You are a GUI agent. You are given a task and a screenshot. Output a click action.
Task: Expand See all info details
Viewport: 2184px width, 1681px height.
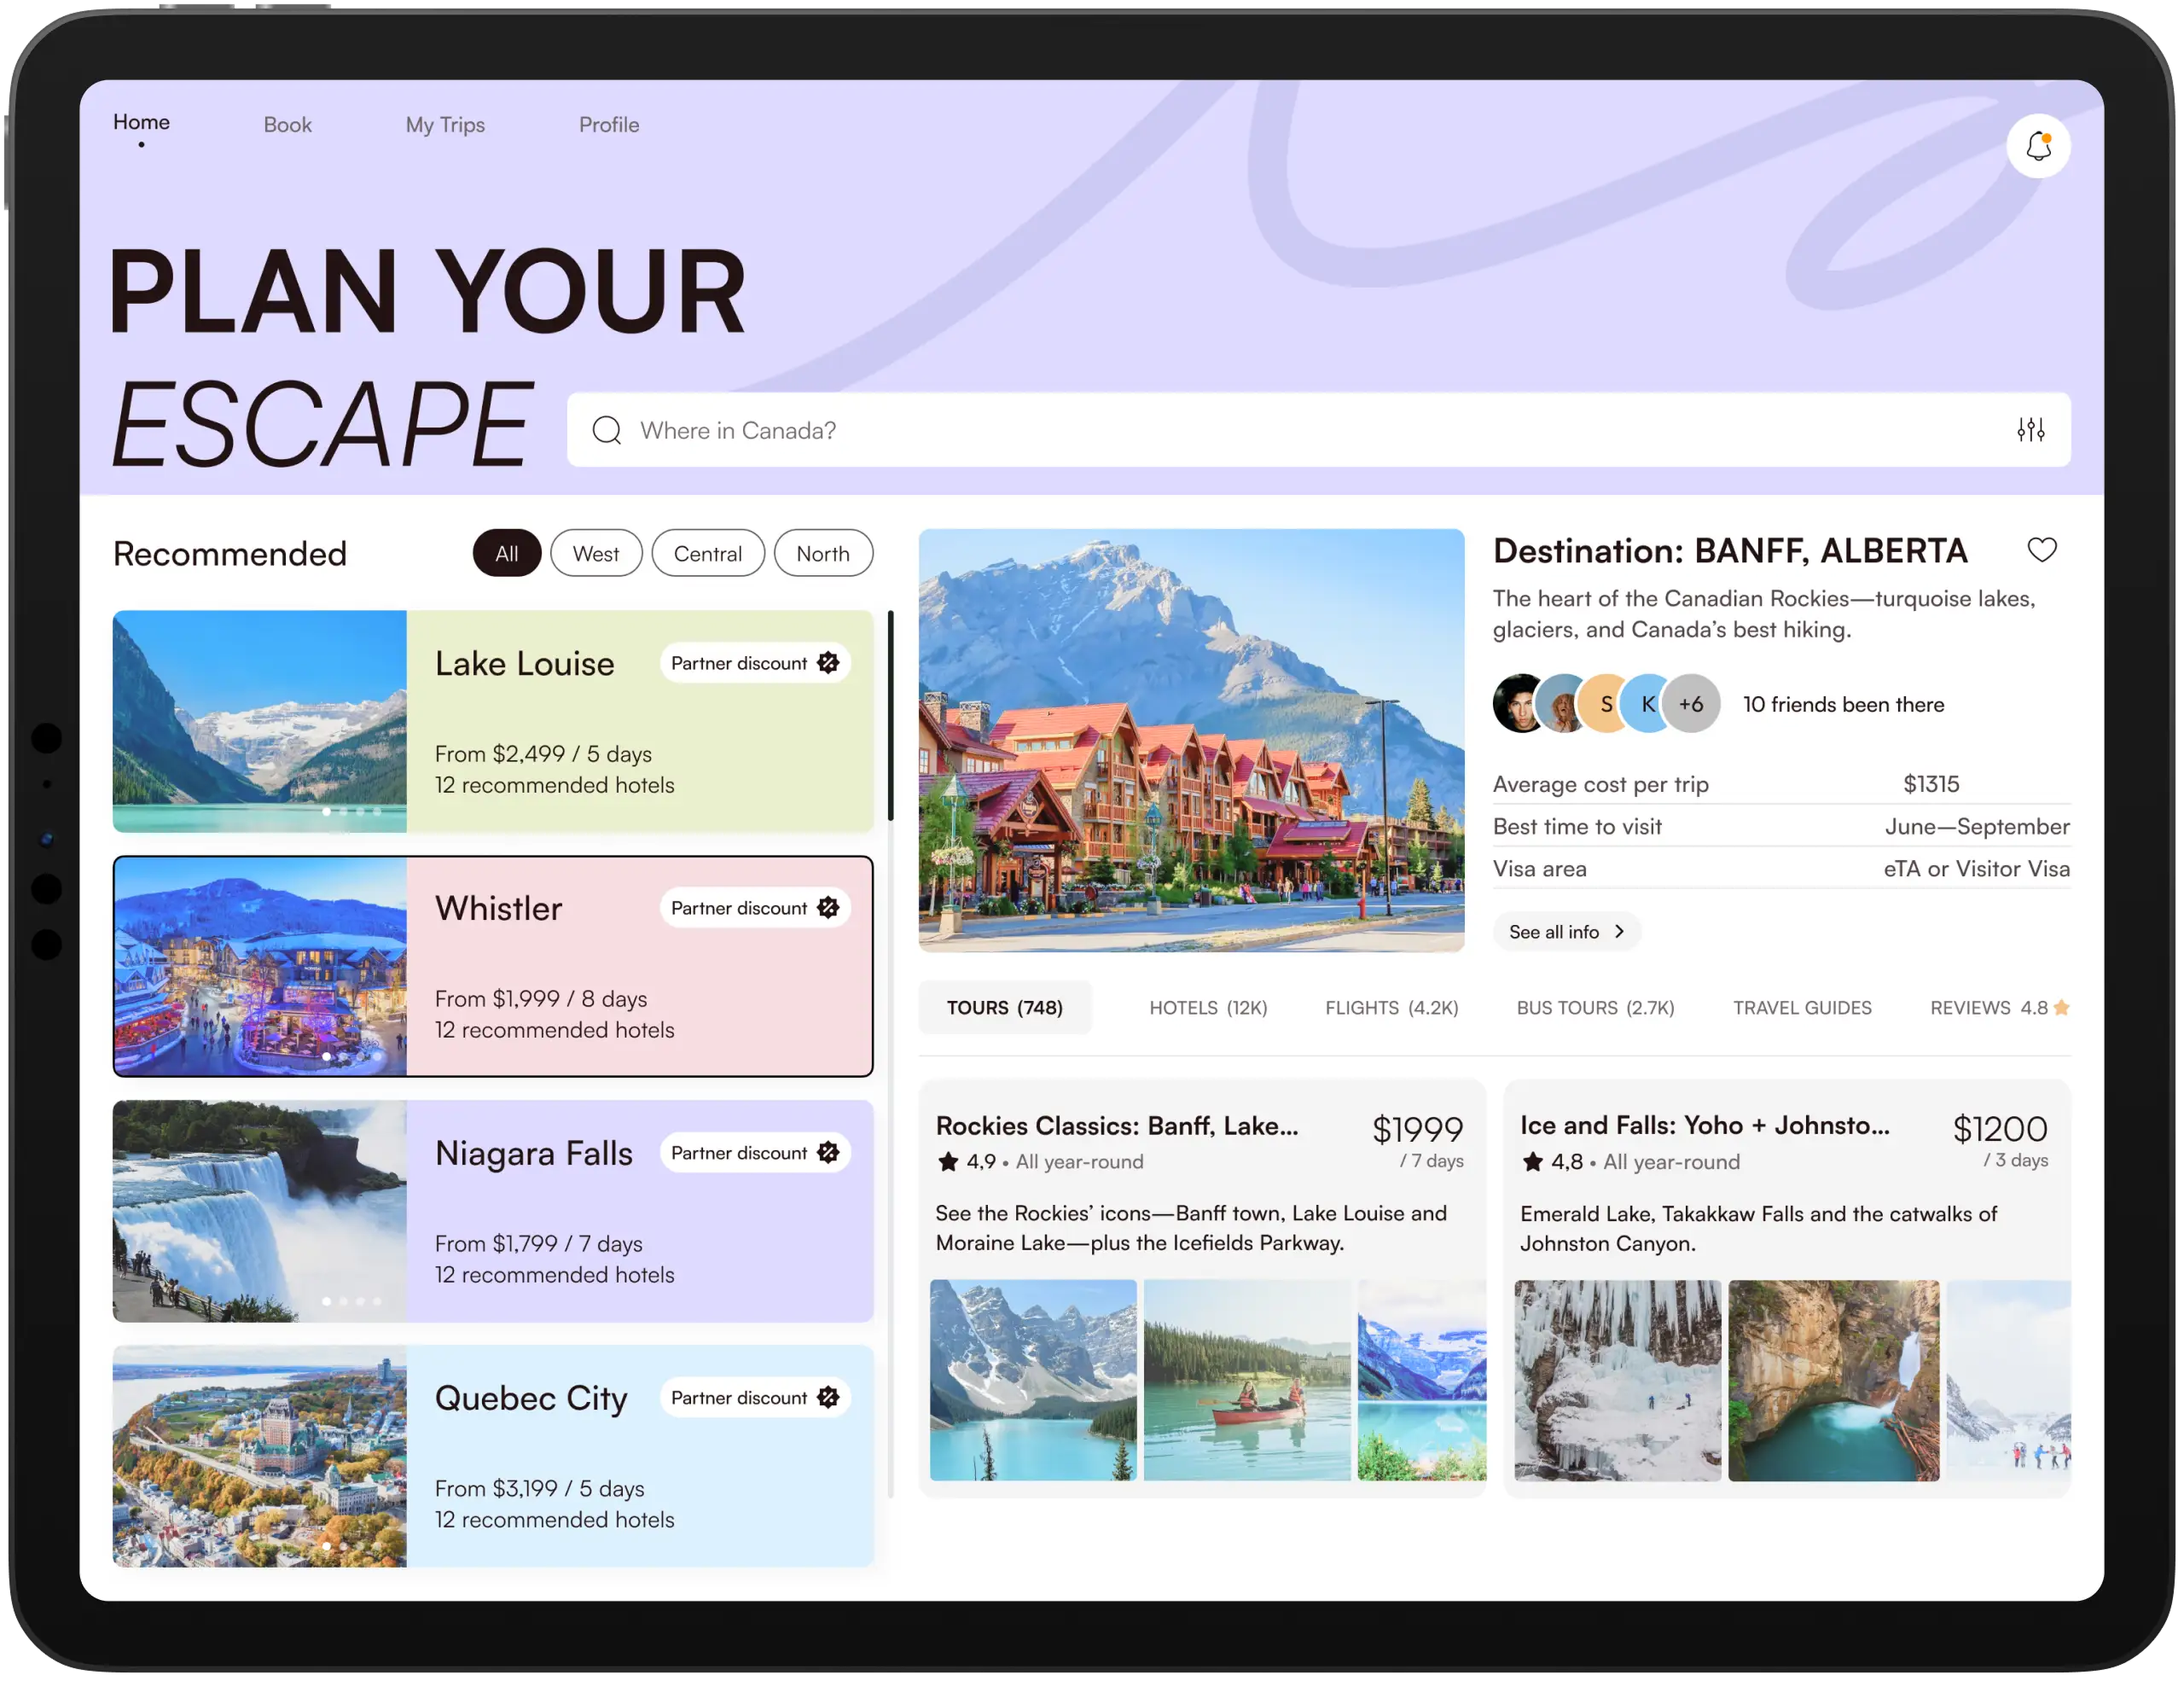(1566, 931)
